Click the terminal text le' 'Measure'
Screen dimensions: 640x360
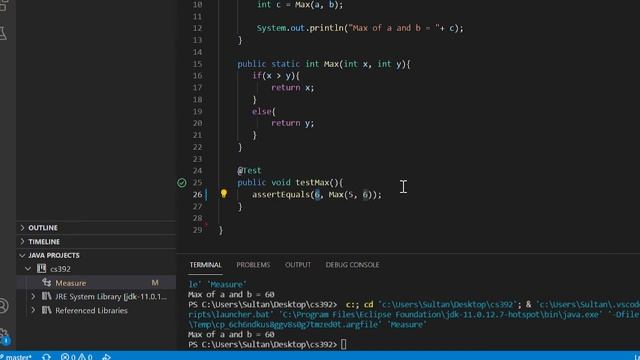coord(217,284)
